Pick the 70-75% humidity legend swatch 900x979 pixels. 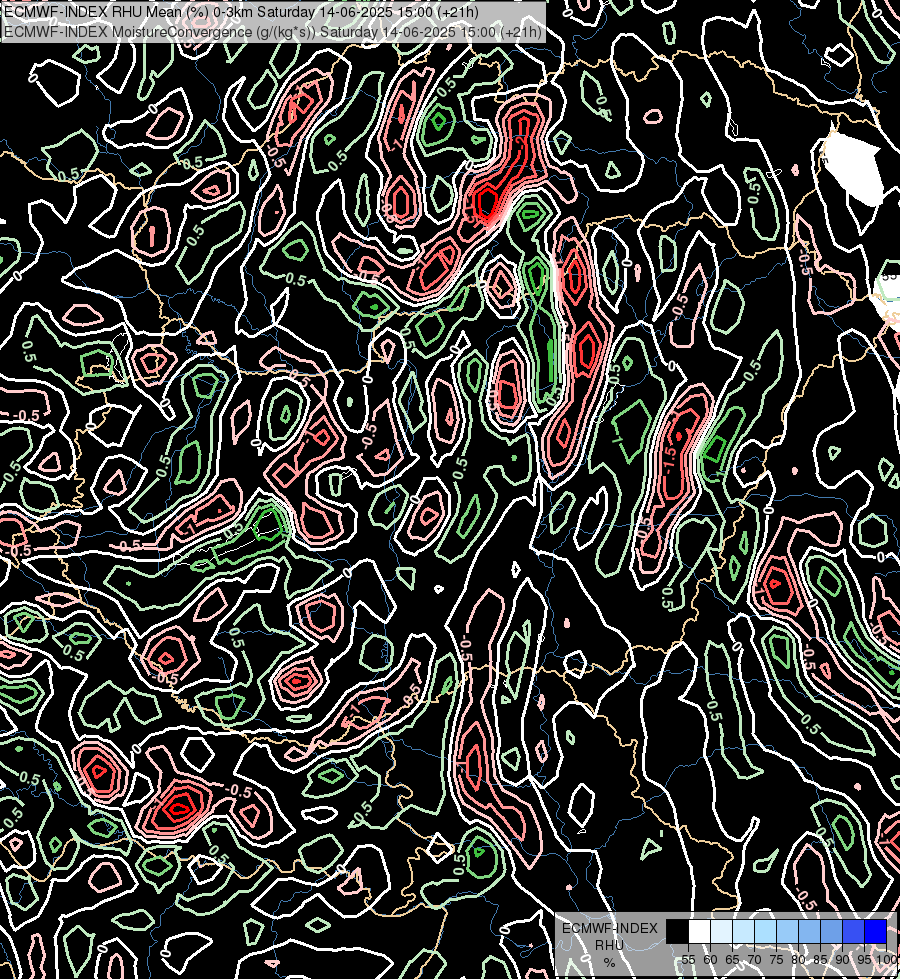(x=766, y=931)
